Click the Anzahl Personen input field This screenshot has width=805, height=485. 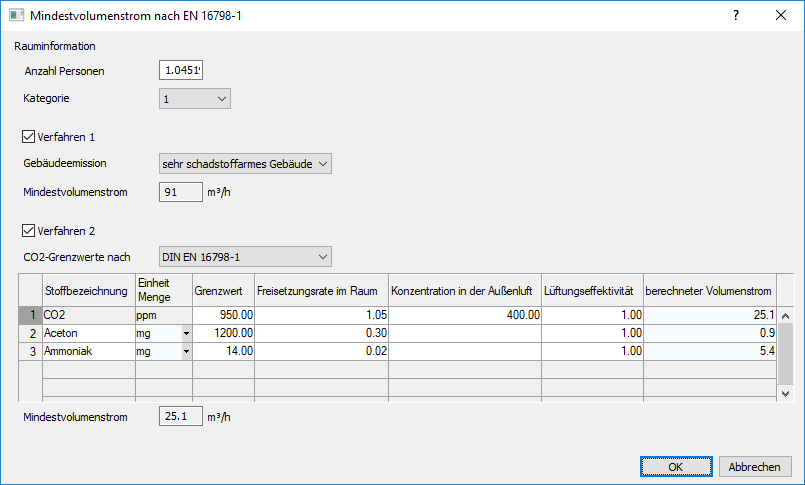point(181,70)
